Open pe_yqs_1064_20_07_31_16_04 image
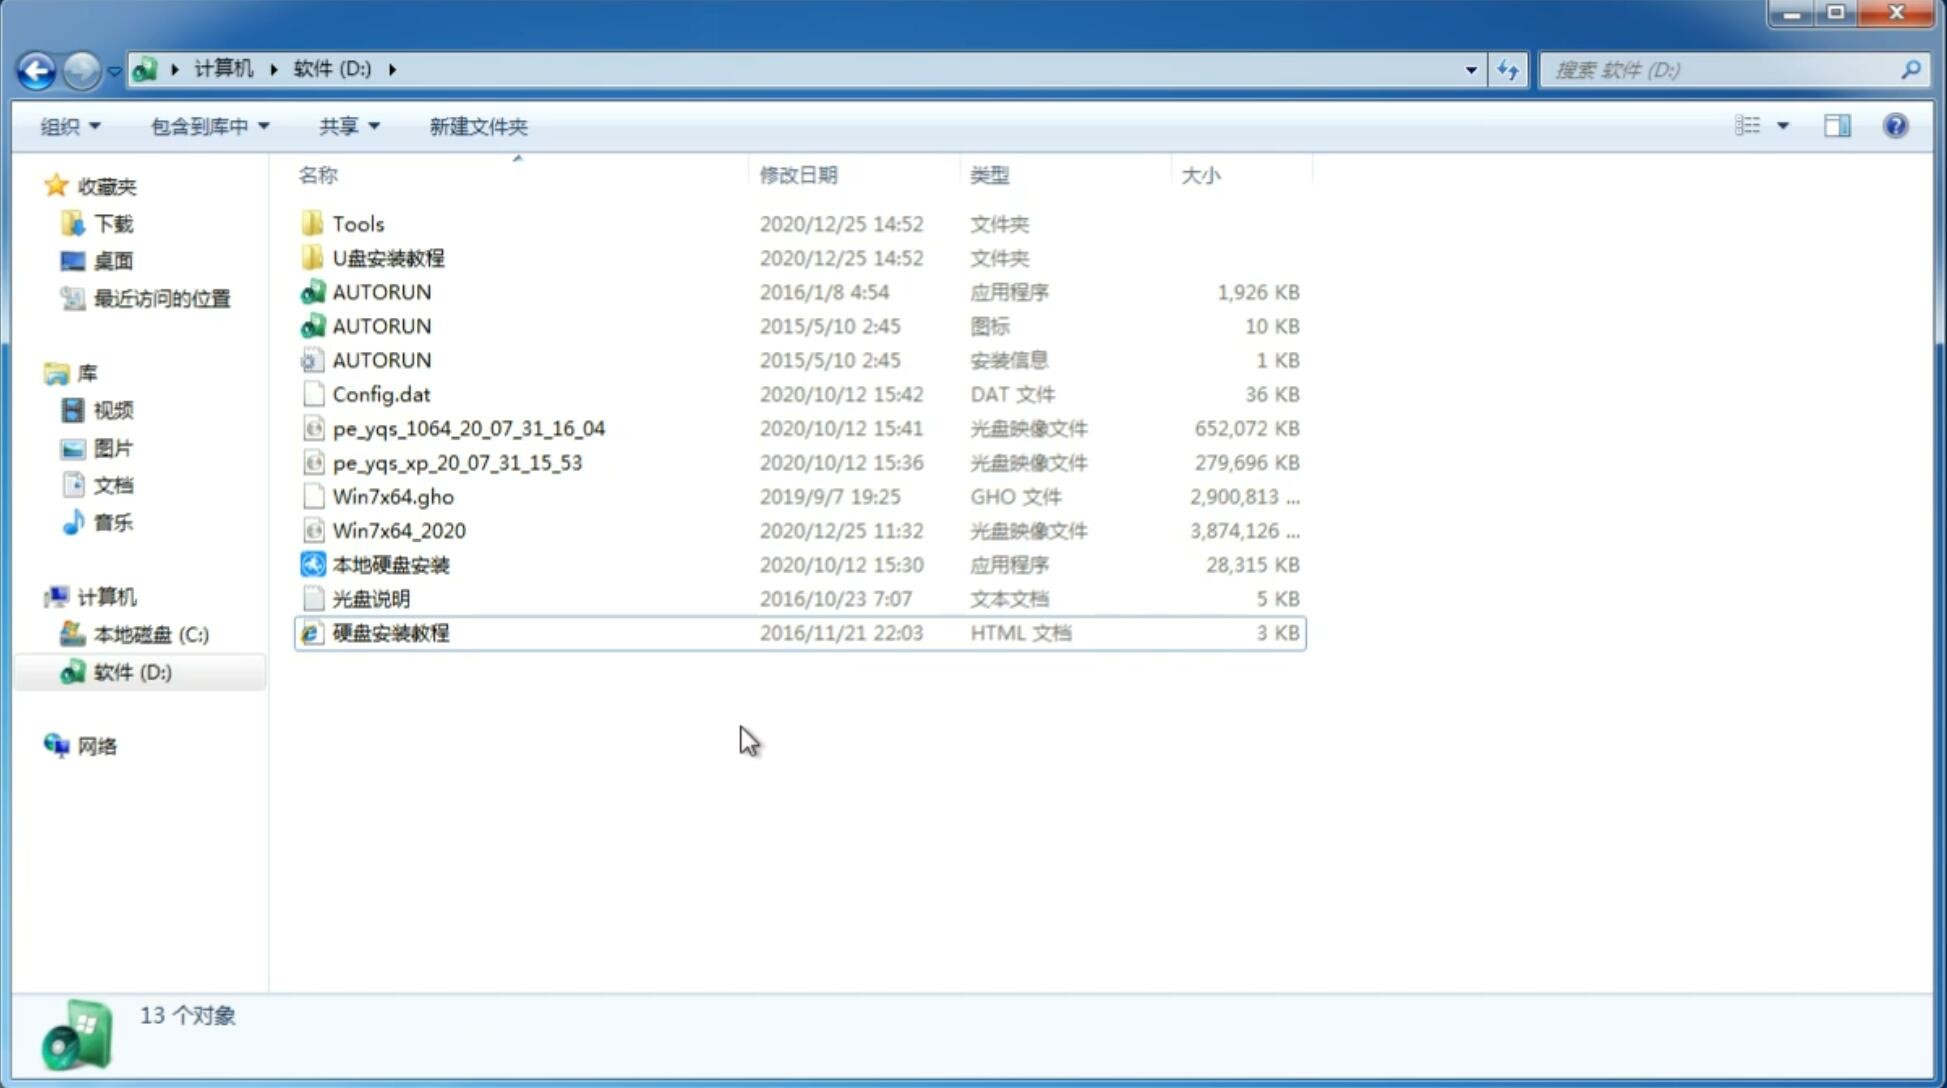This screenshot has width=1947, height=1088. (468, 428)
